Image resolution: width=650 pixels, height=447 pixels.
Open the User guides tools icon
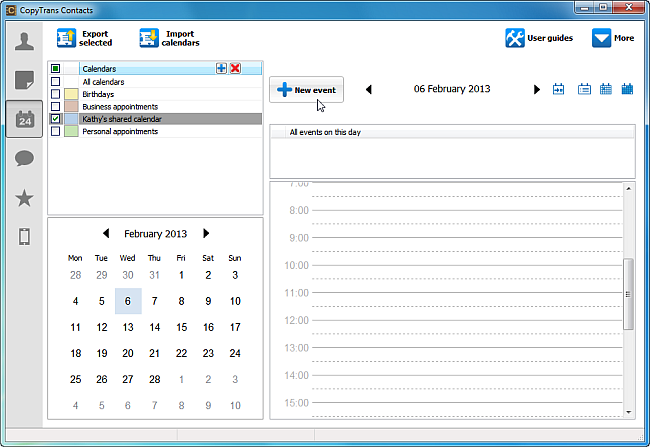pyautogui.click(x=515, y=38)
